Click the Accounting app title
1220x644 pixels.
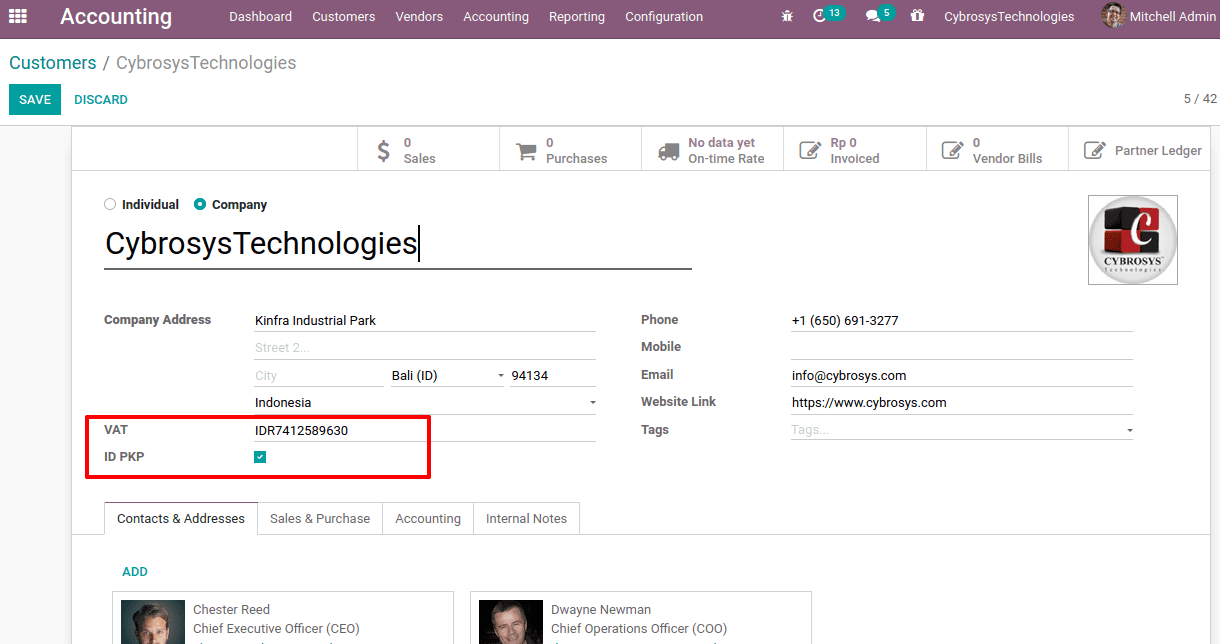116,17
